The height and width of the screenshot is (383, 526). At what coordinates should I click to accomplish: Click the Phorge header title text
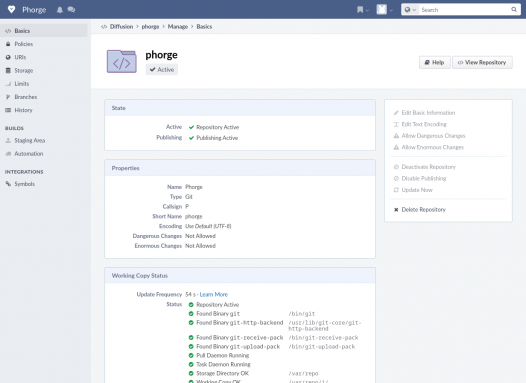tap(34, 10)
